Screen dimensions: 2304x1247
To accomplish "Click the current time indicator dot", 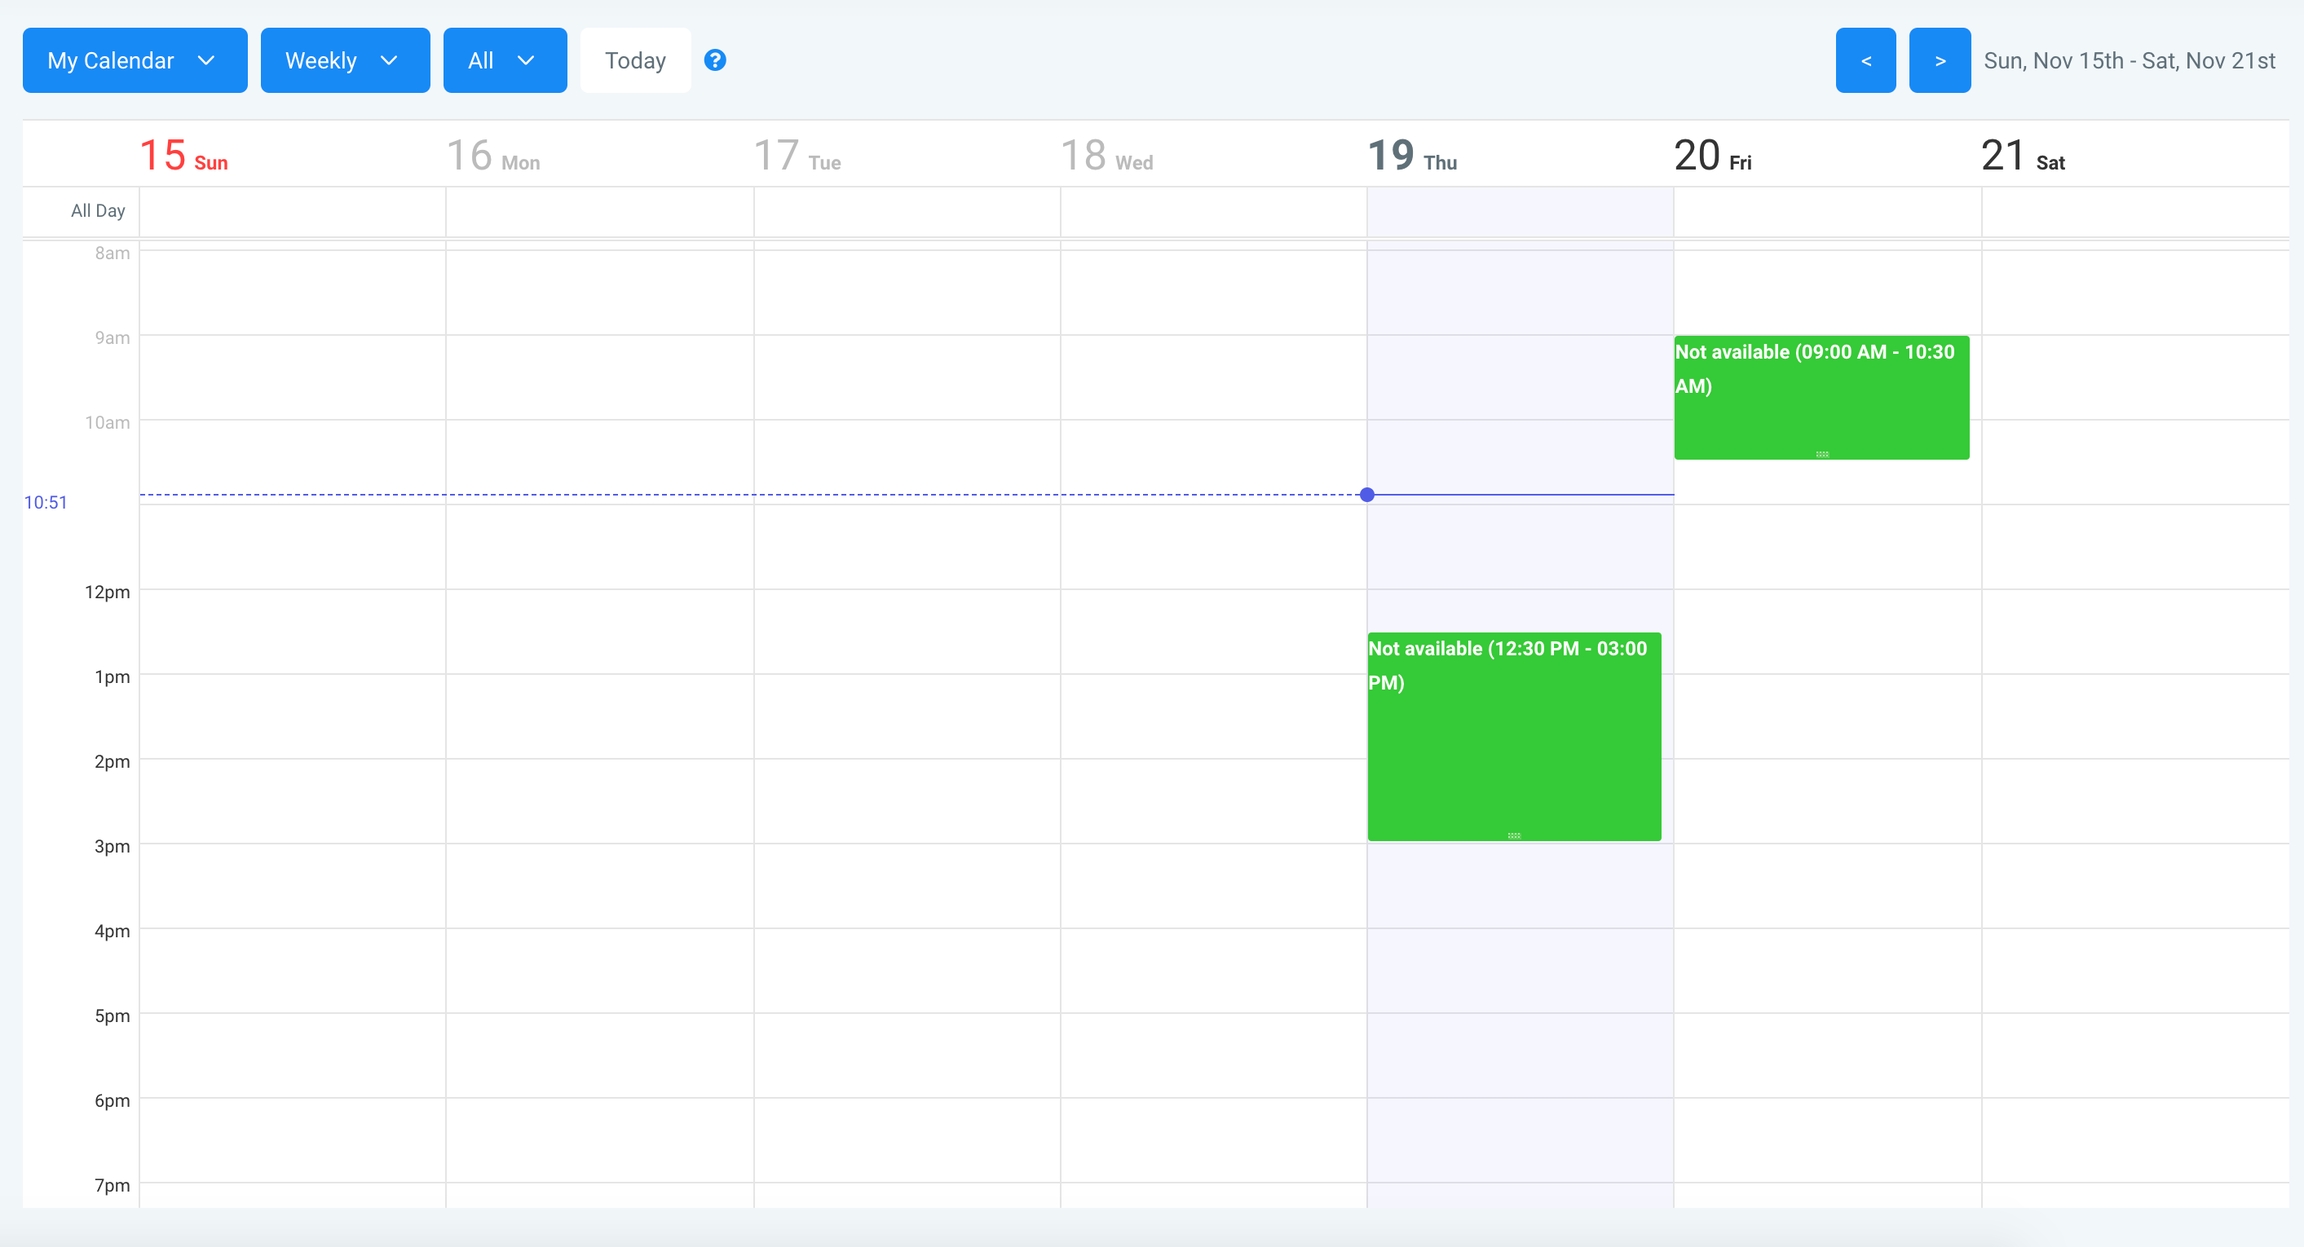I will coord(1367,495).
